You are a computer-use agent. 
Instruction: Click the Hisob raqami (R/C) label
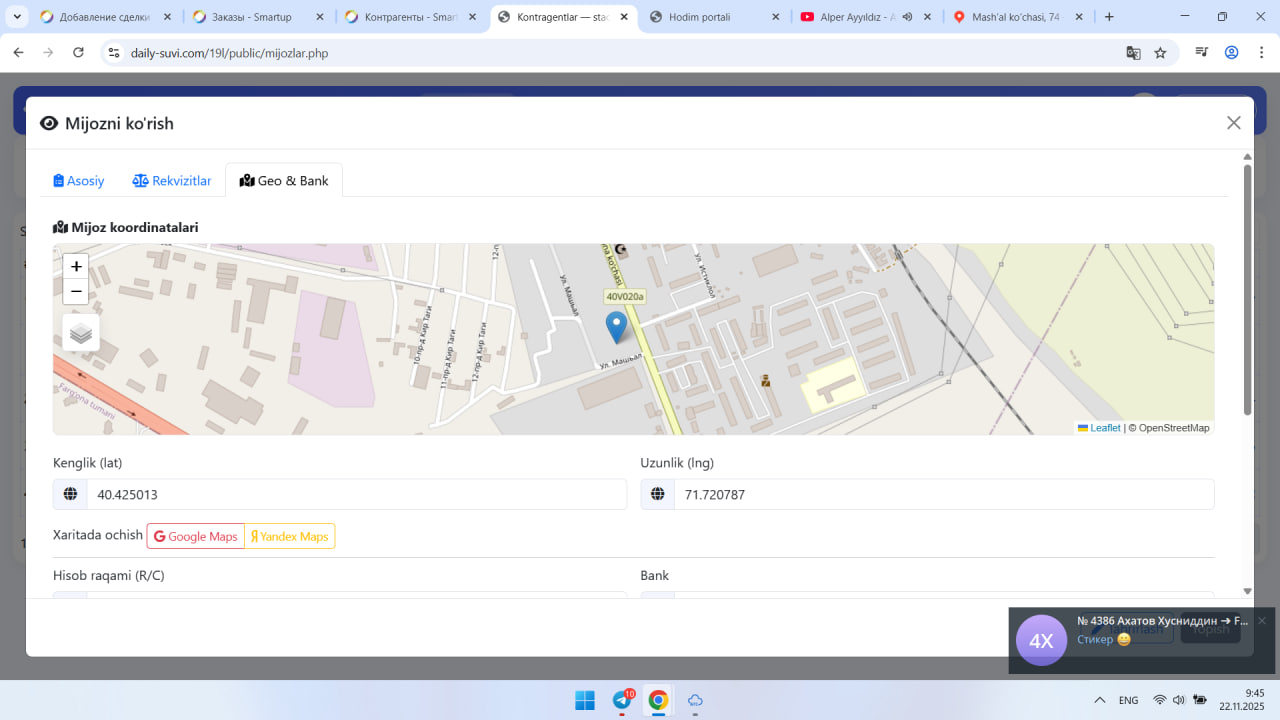coord(109,575)
